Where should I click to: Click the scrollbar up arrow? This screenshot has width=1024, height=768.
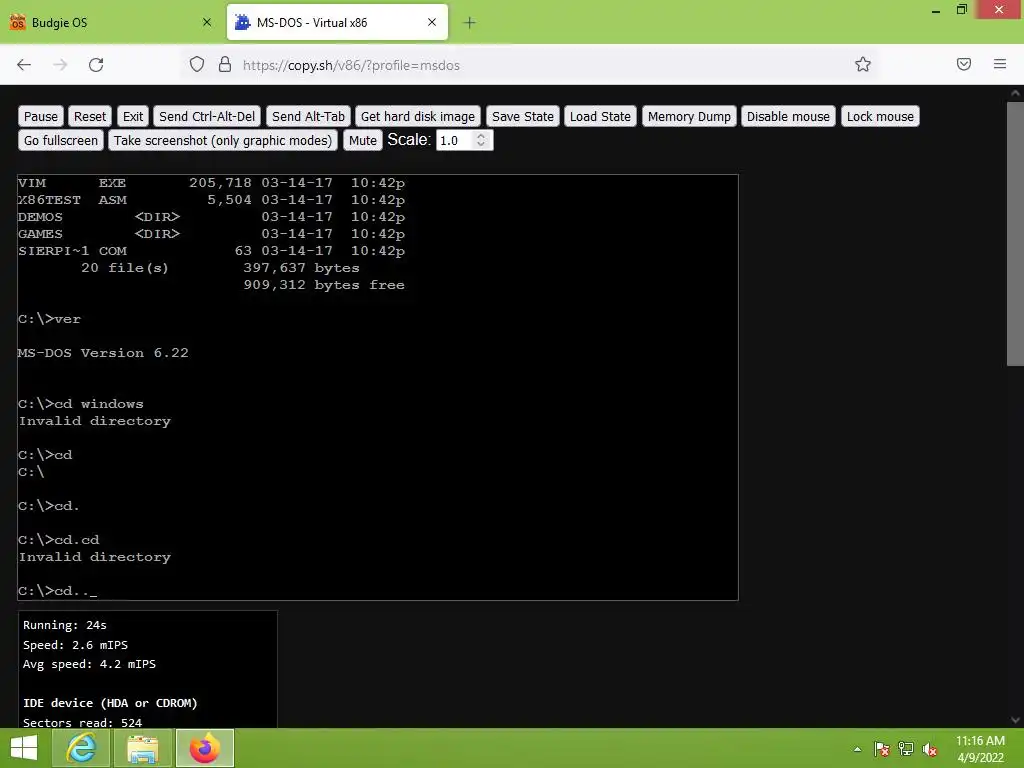pos(1015,93)
